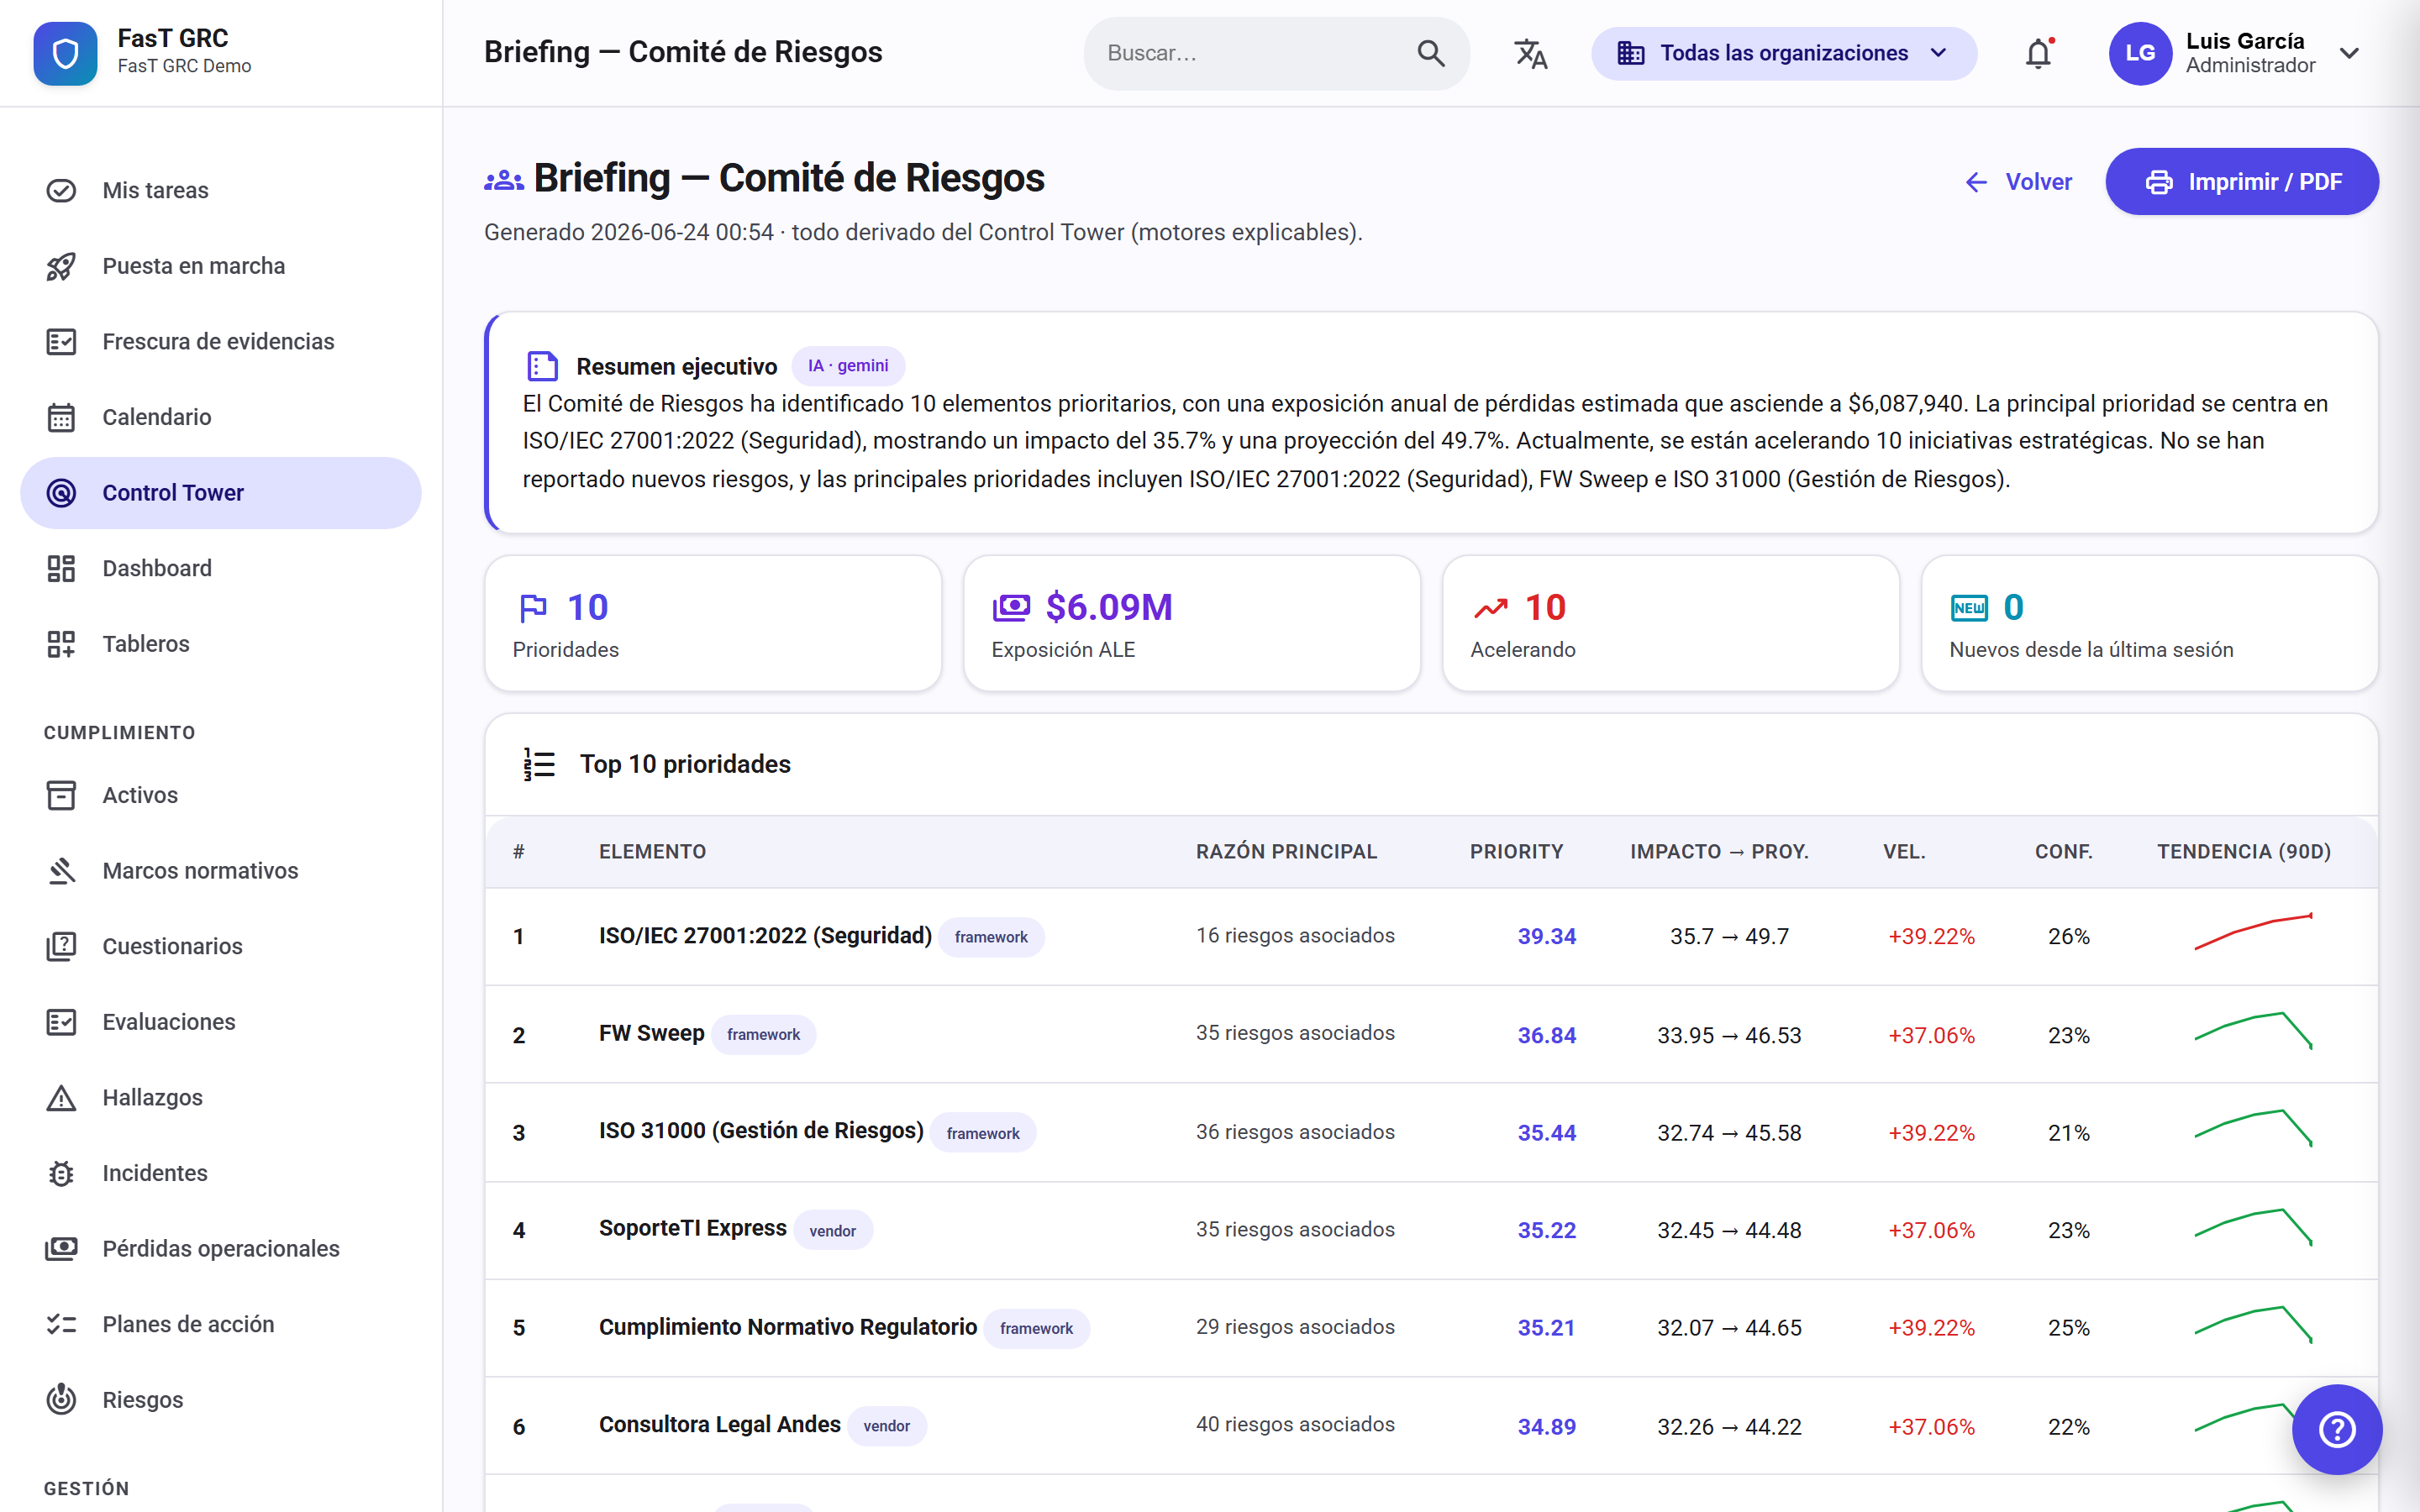Click the Exposición ALE $6.09M card

(x=1192, y=623)
